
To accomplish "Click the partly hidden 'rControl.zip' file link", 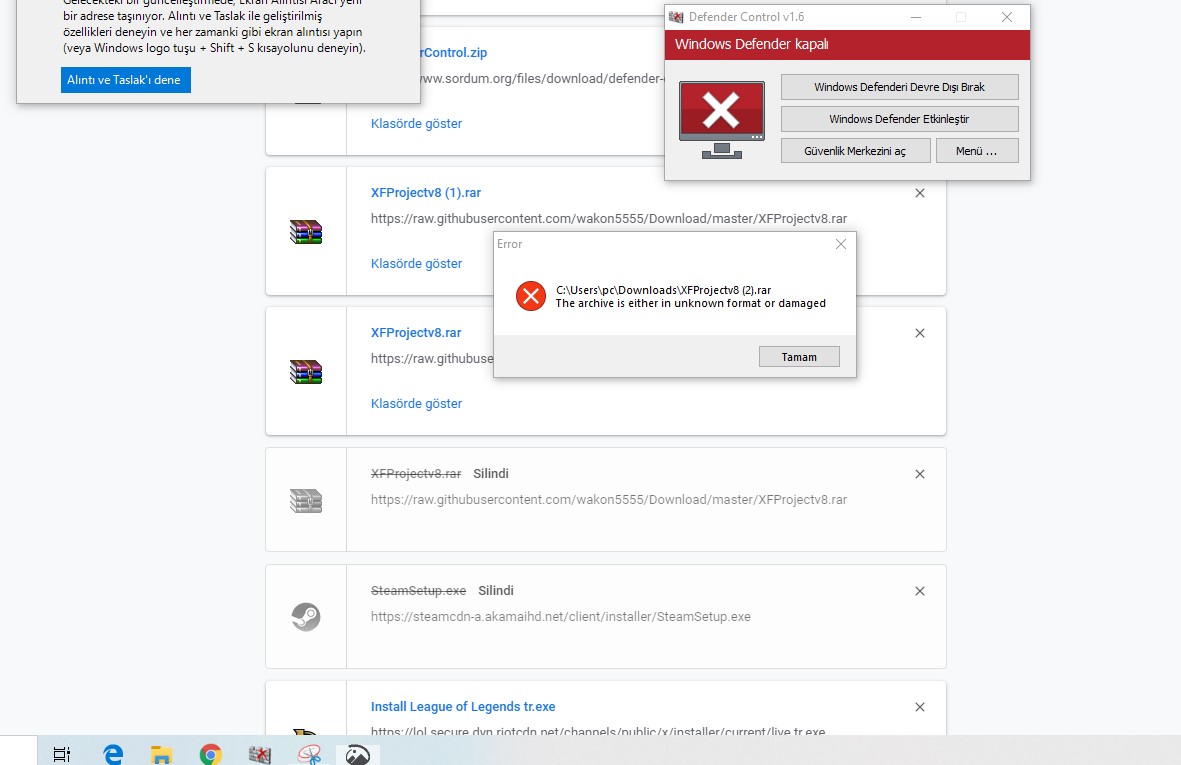I will (454, 53).
